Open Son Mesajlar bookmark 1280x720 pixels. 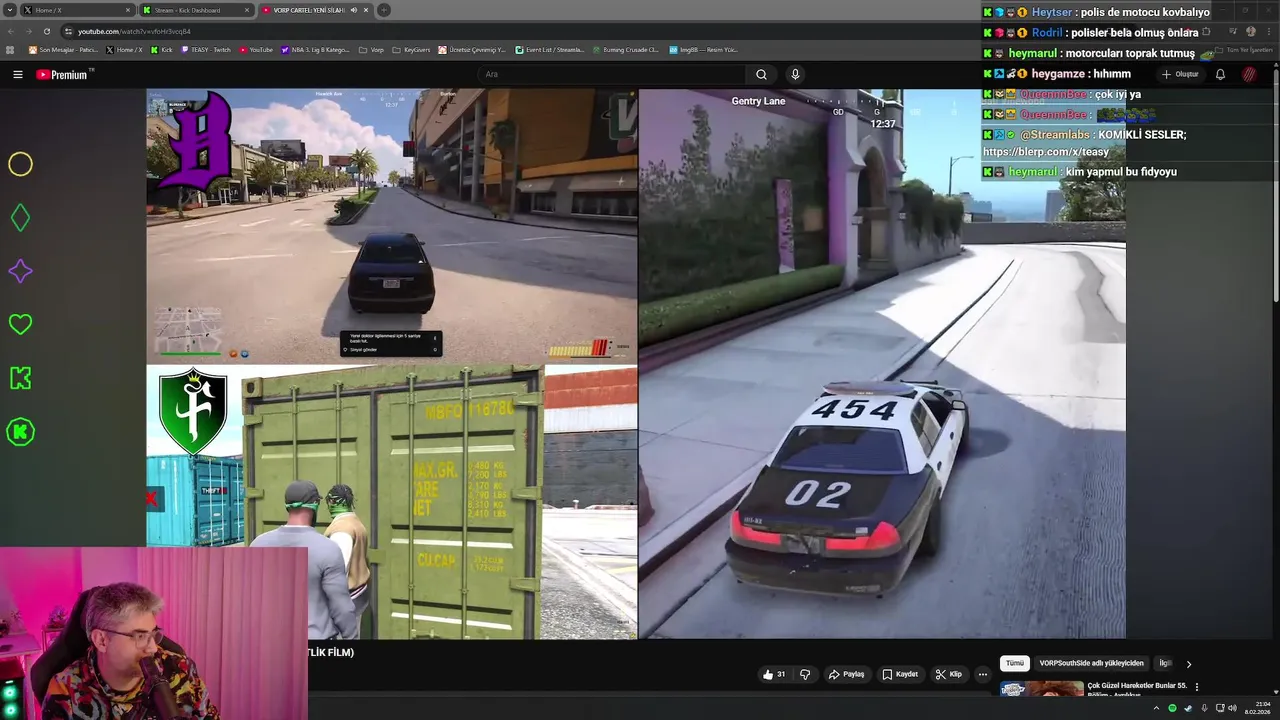coord(63,50)
